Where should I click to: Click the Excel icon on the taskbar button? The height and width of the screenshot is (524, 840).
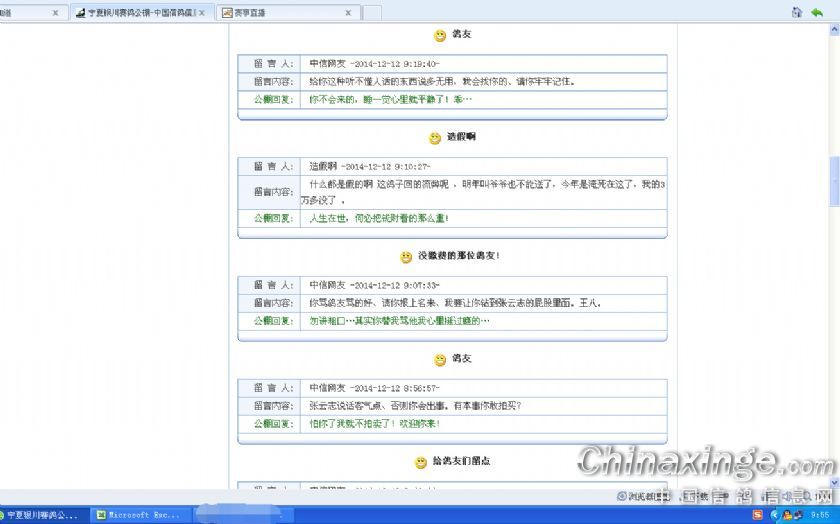tap(101, 515)
